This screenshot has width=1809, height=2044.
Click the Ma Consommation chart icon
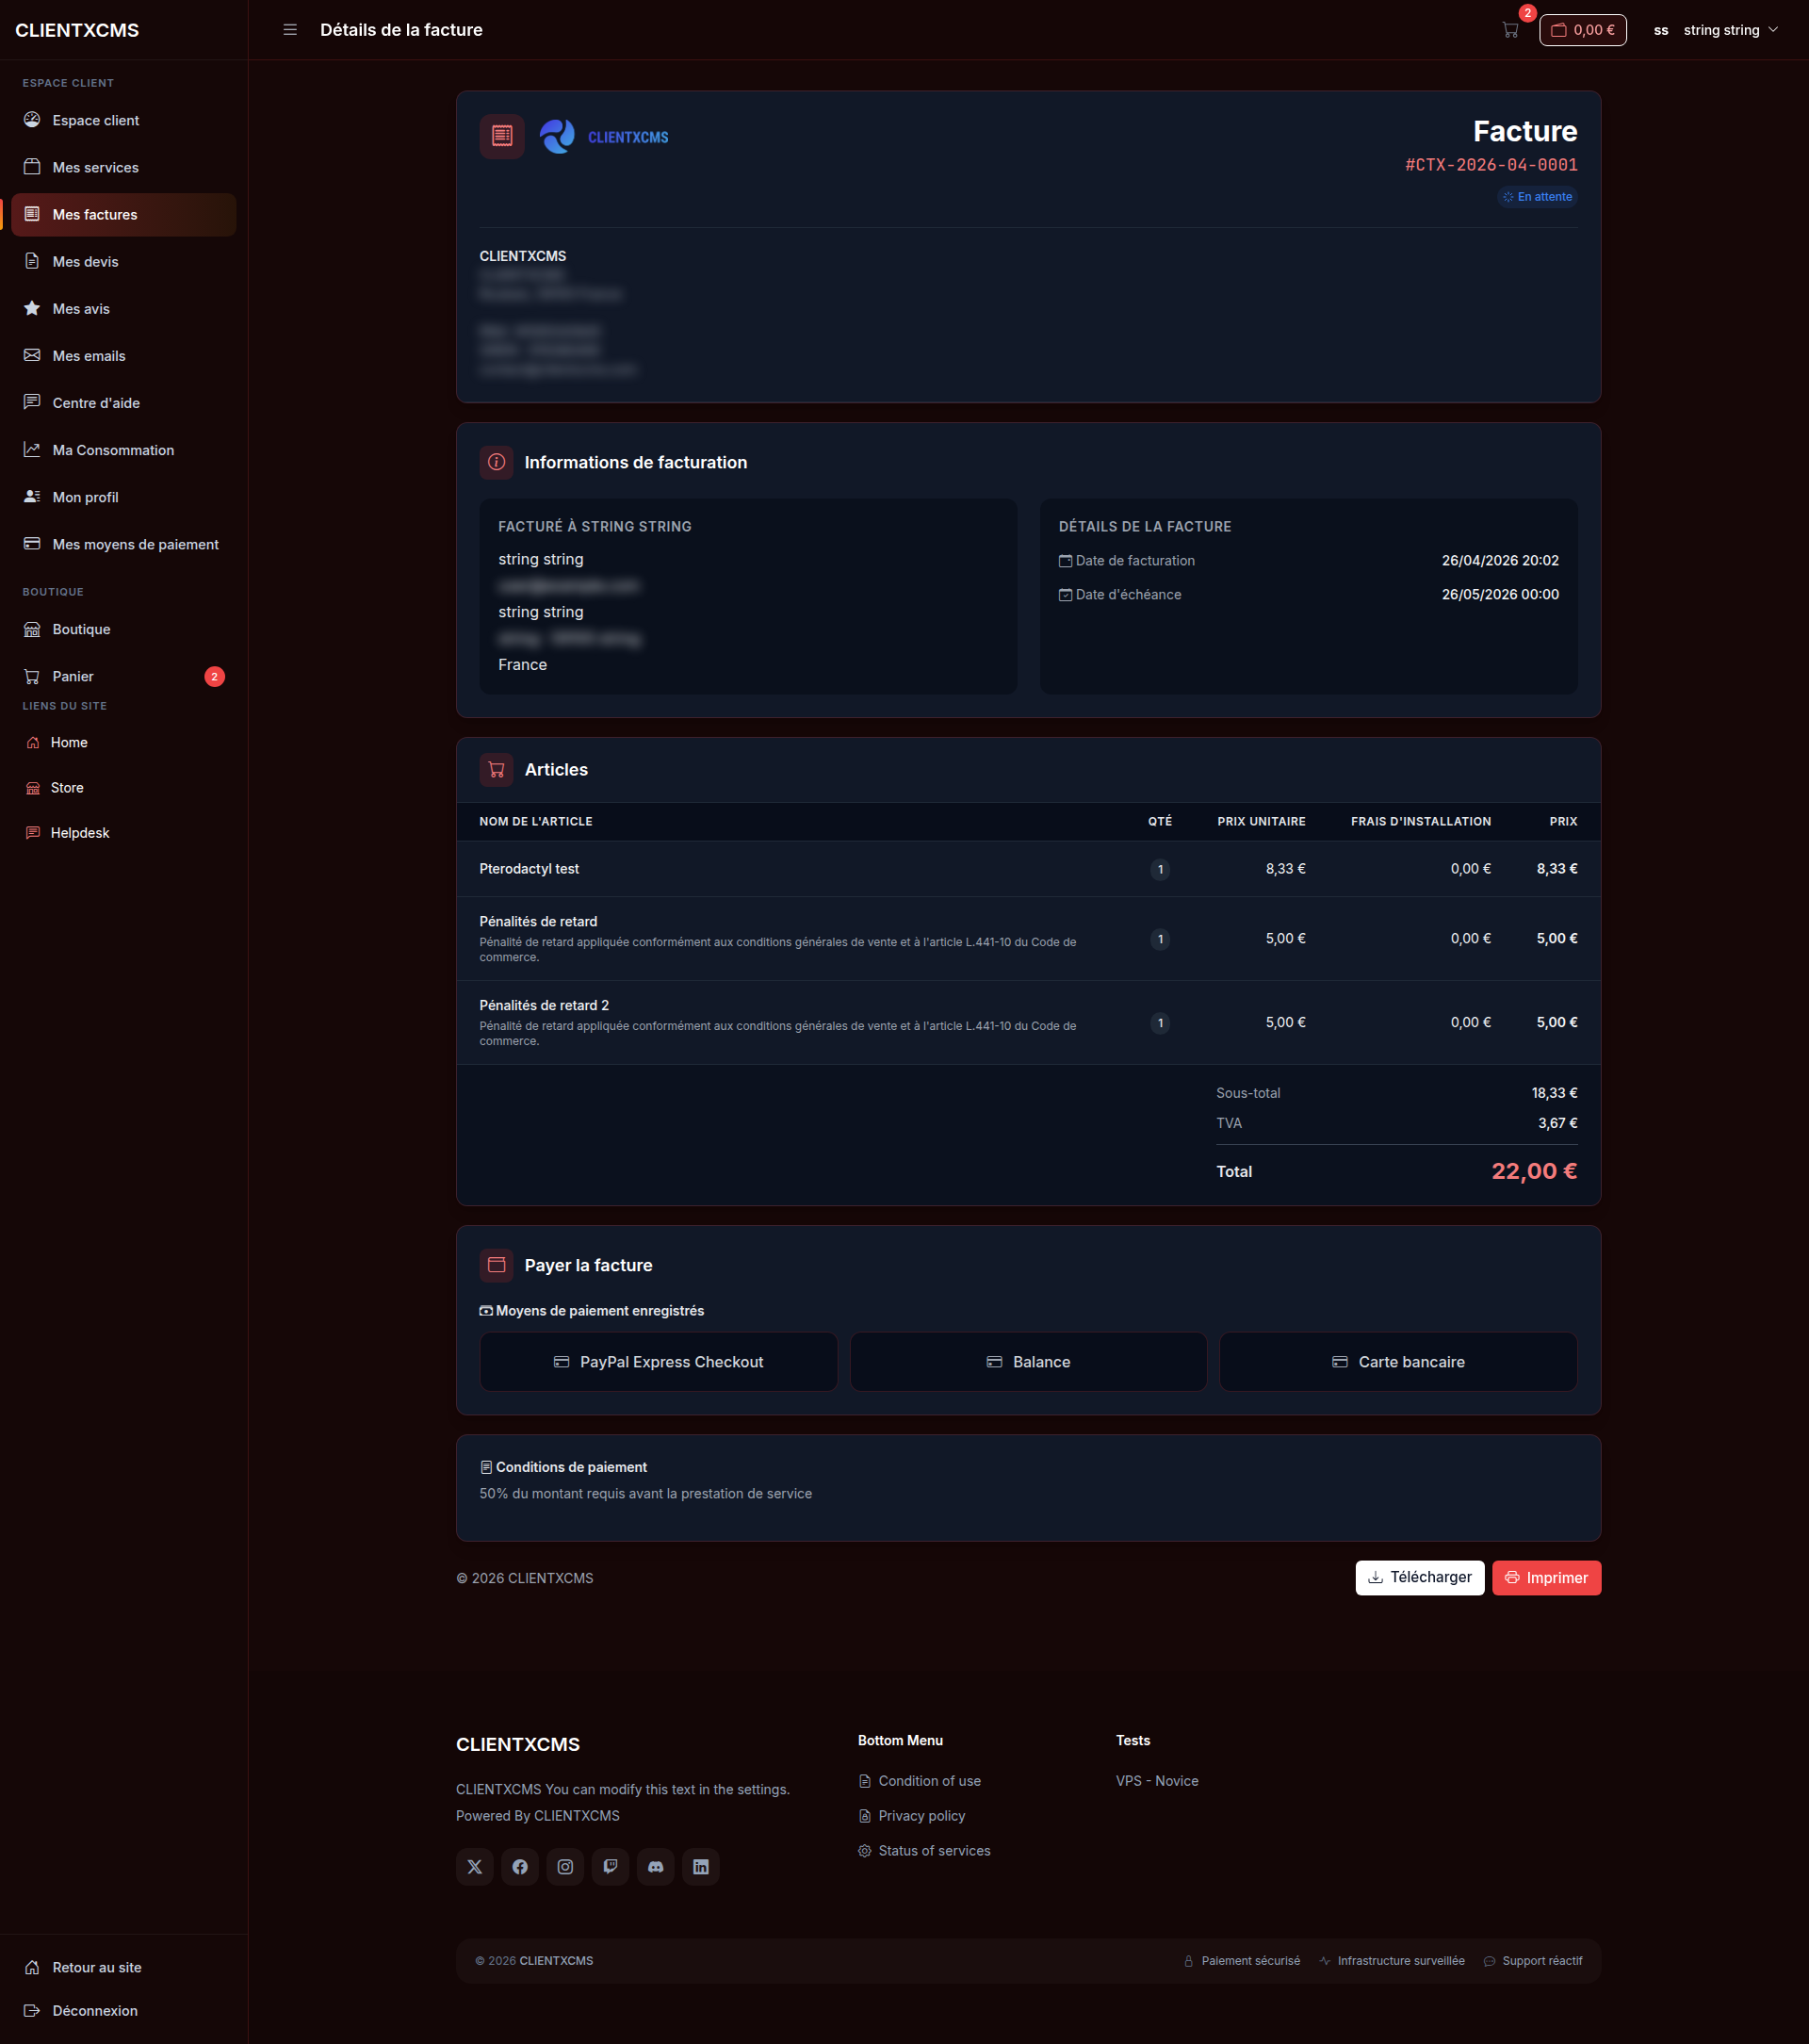pyautogui.click(x=32, y=449)
